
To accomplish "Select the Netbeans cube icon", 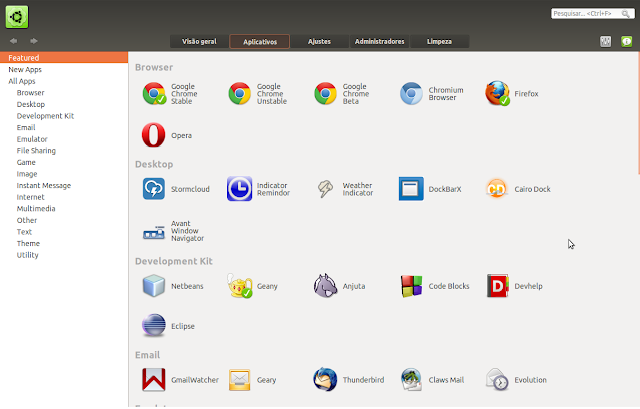I will tap(154, 286).
